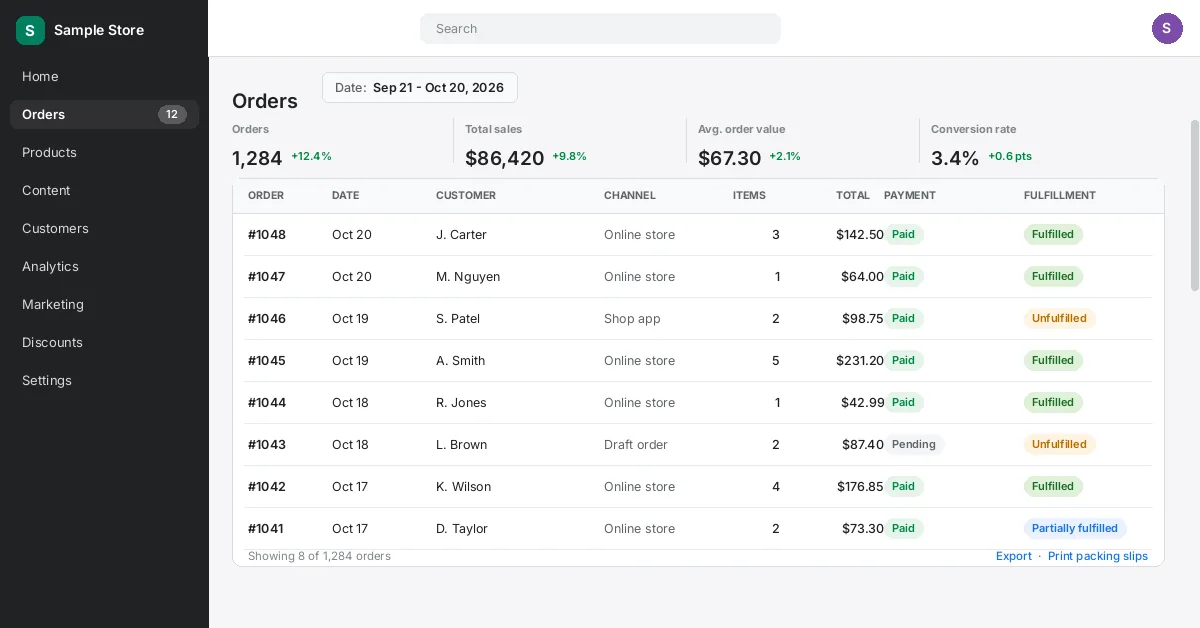Sort by CUSTOMER column header

pyautogui.click(x=466, y=195)
